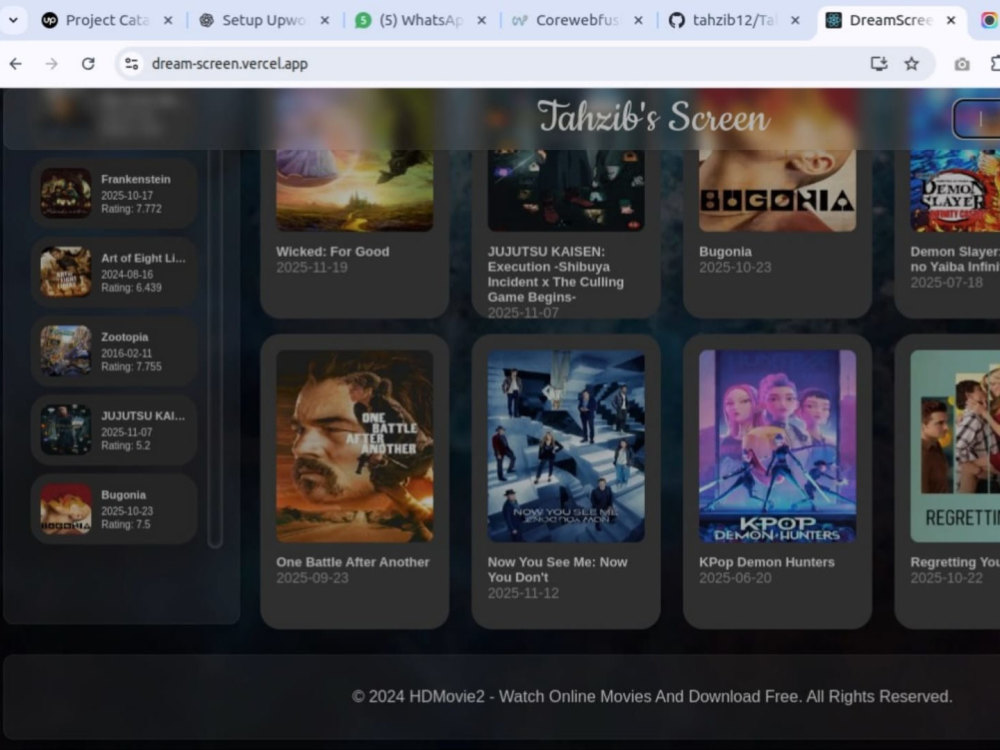Open Now You See Me poster

[566, 446]
